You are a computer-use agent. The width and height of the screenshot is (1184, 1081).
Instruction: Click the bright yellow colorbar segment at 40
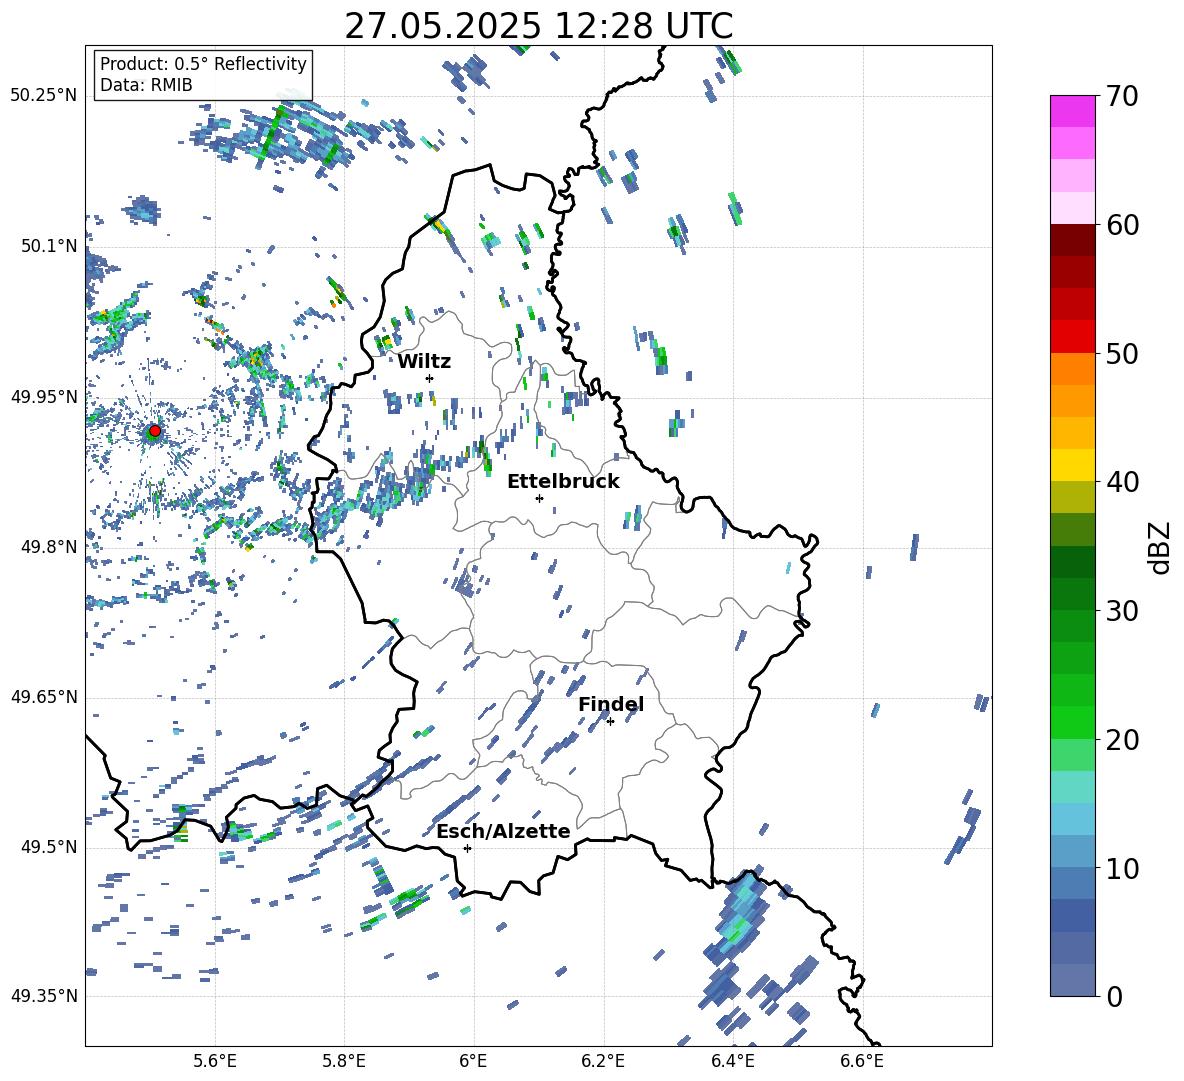click(1072, 465)
